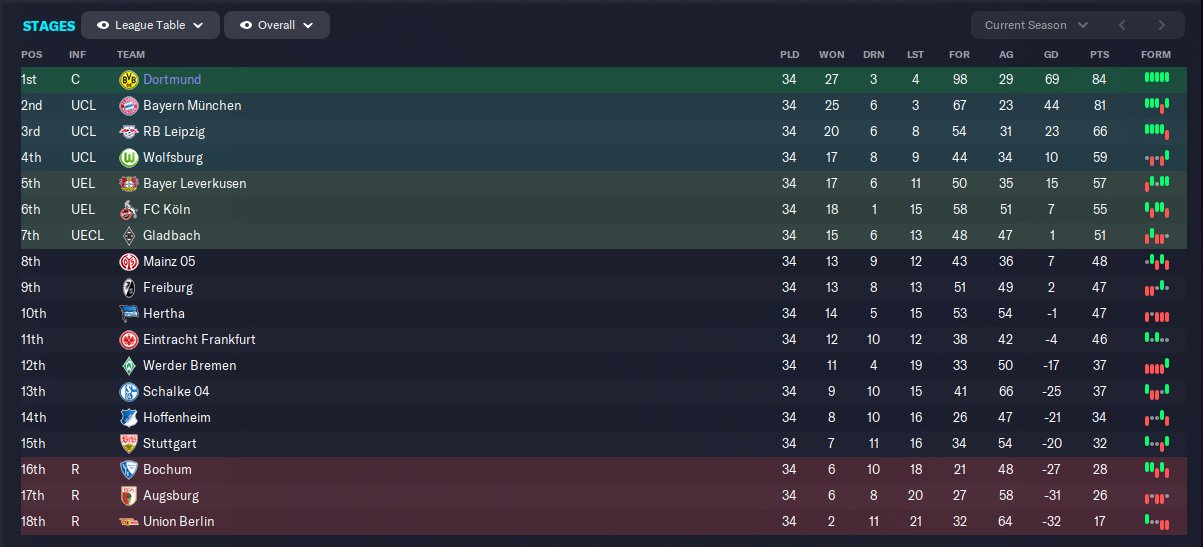
Task: Click the Bayer Leverkusen badge icon
Action: (128, 183)
